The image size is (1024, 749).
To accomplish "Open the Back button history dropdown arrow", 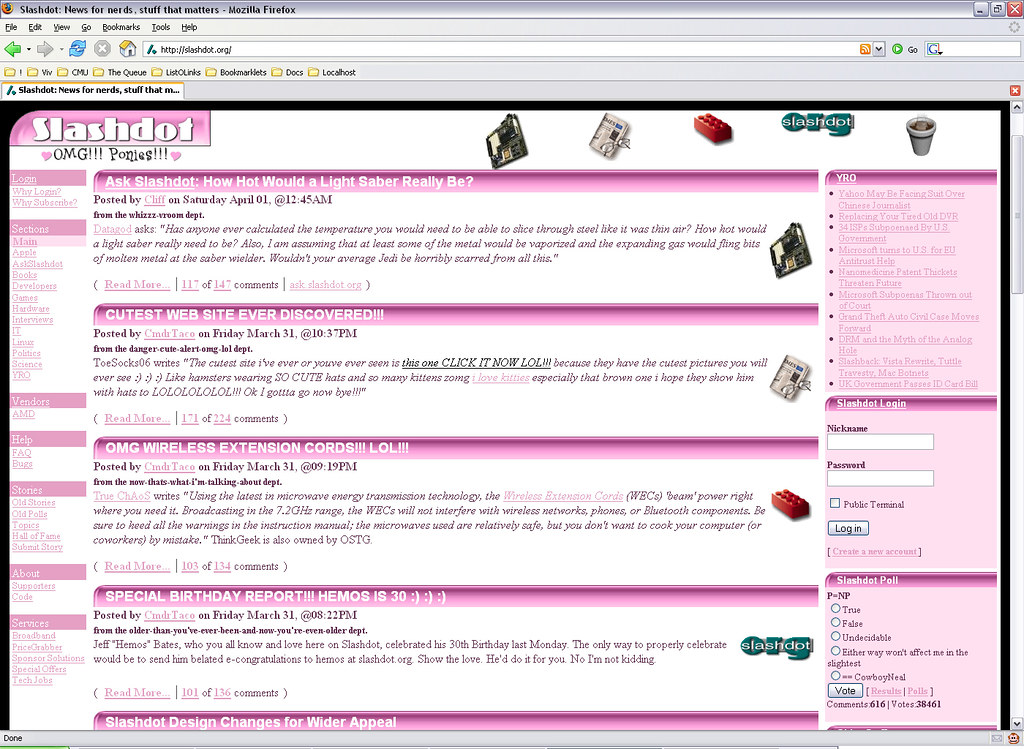I will (29, 49).
